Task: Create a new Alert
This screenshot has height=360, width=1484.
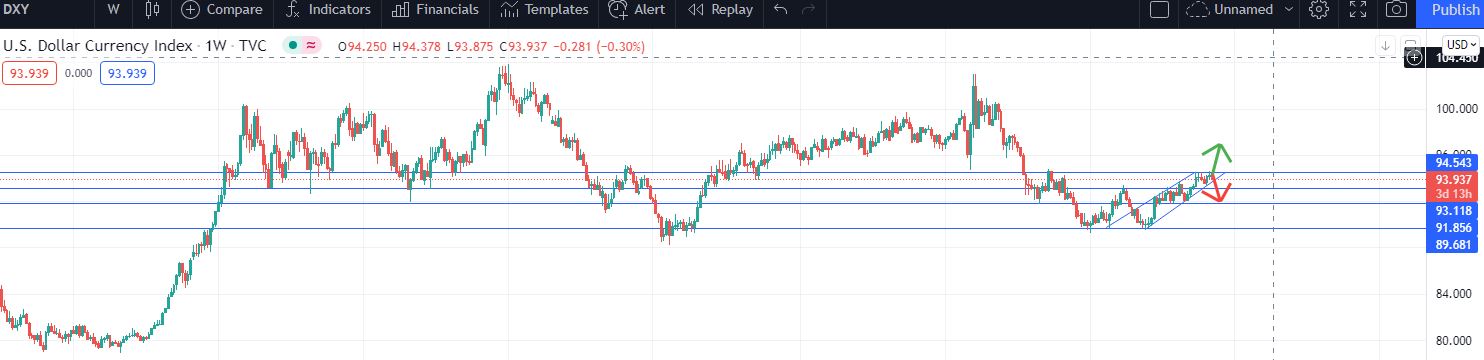Action: point(637,10)
